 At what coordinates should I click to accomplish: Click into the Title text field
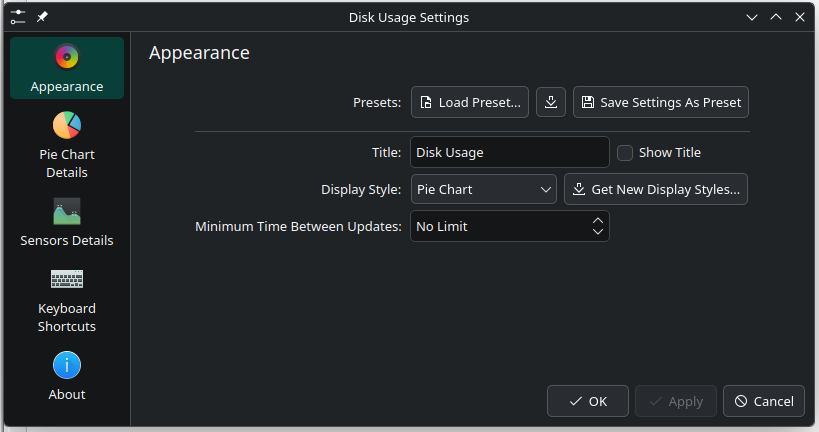pyautogui.click(x=509, y=153)
